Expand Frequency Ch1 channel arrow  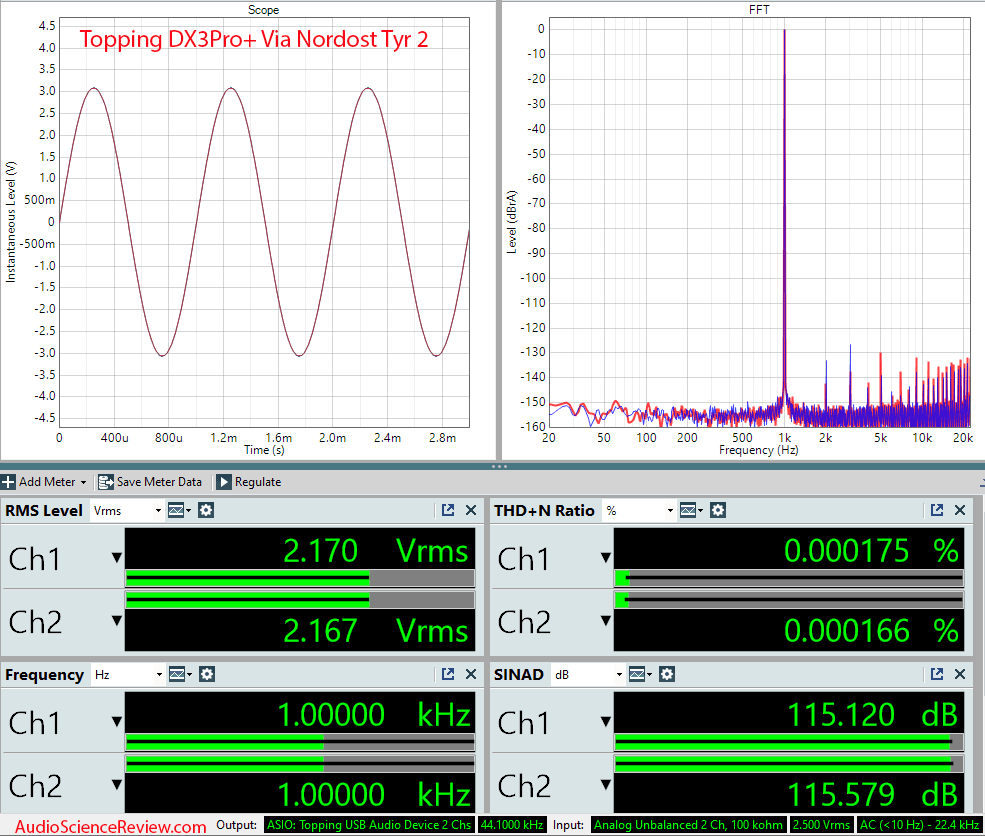pos(117,722)
